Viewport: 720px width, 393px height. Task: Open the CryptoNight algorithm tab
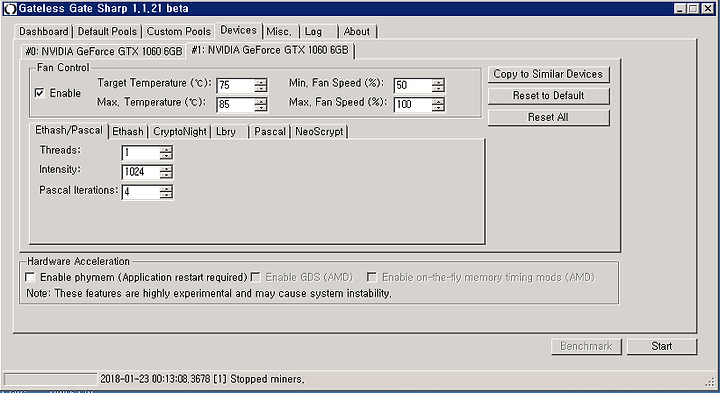tap(180, 132)
